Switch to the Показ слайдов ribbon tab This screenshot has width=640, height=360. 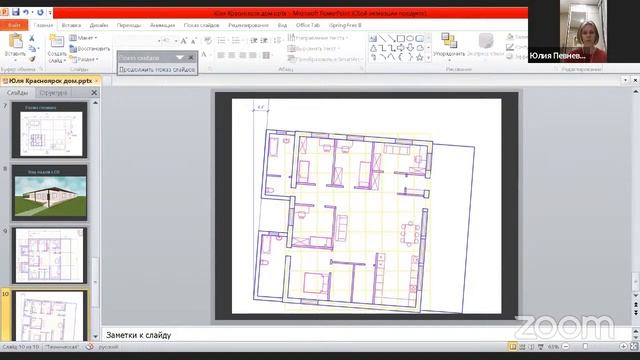pyautogui.click(x=201, y=25)
